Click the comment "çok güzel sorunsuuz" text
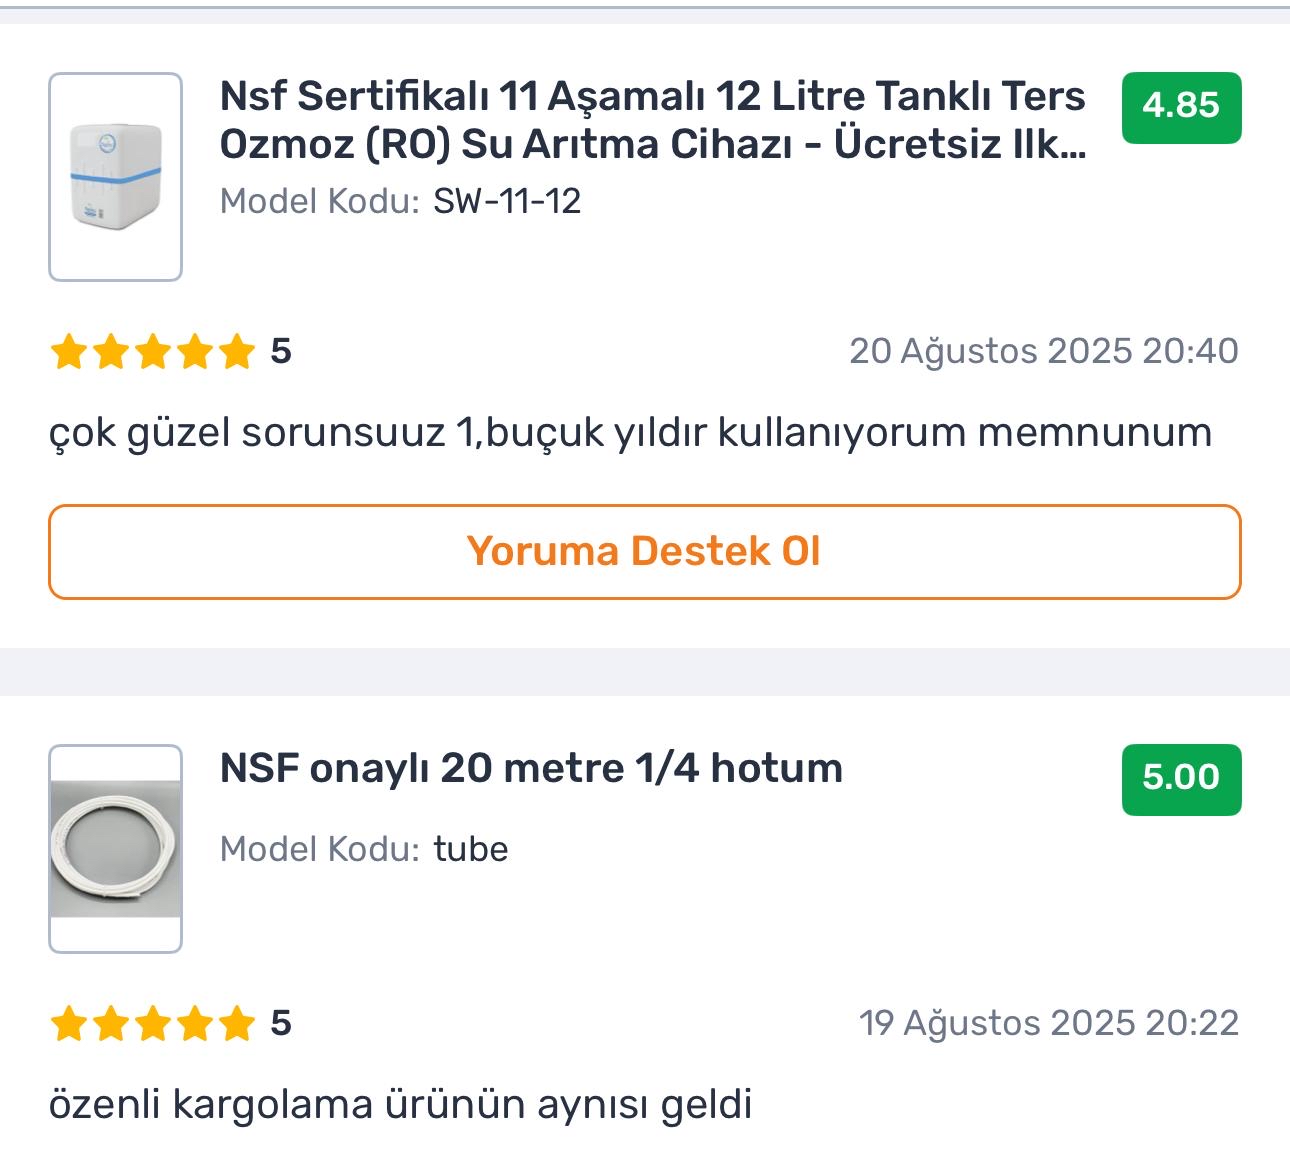 (x=247, y=434)
